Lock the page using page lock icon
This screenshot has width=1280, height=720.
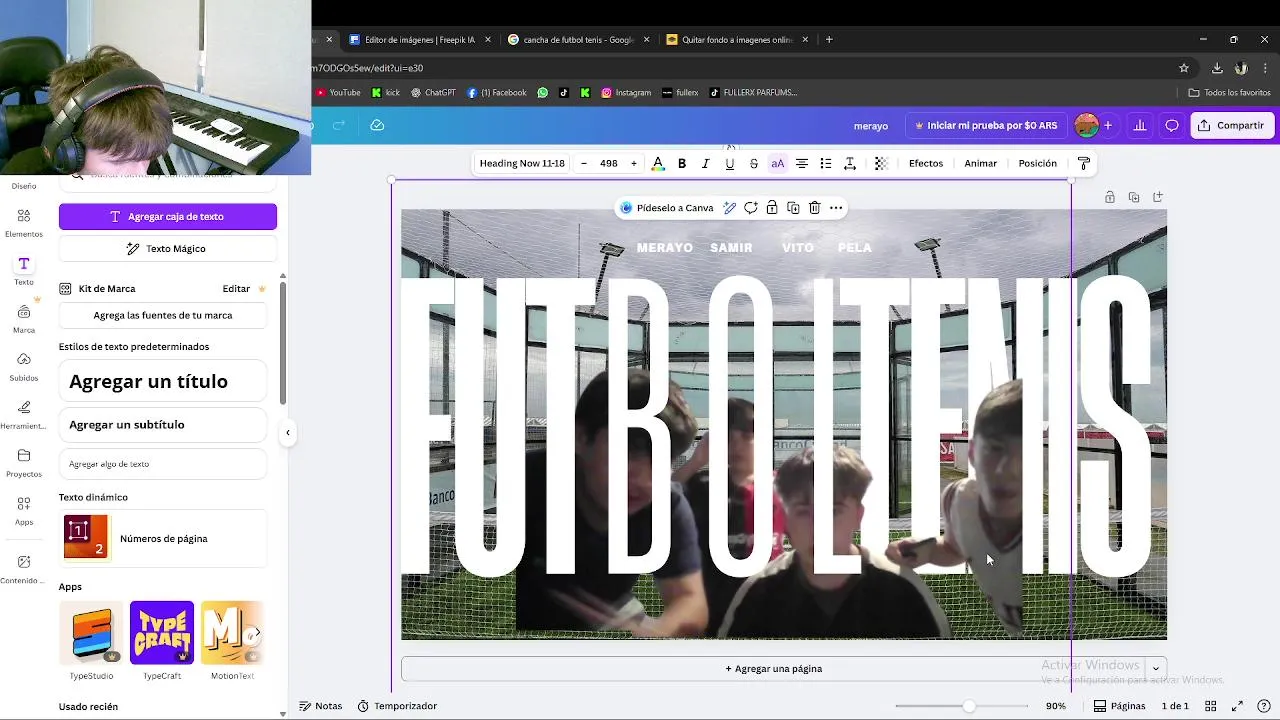[x=1110, y=197]
